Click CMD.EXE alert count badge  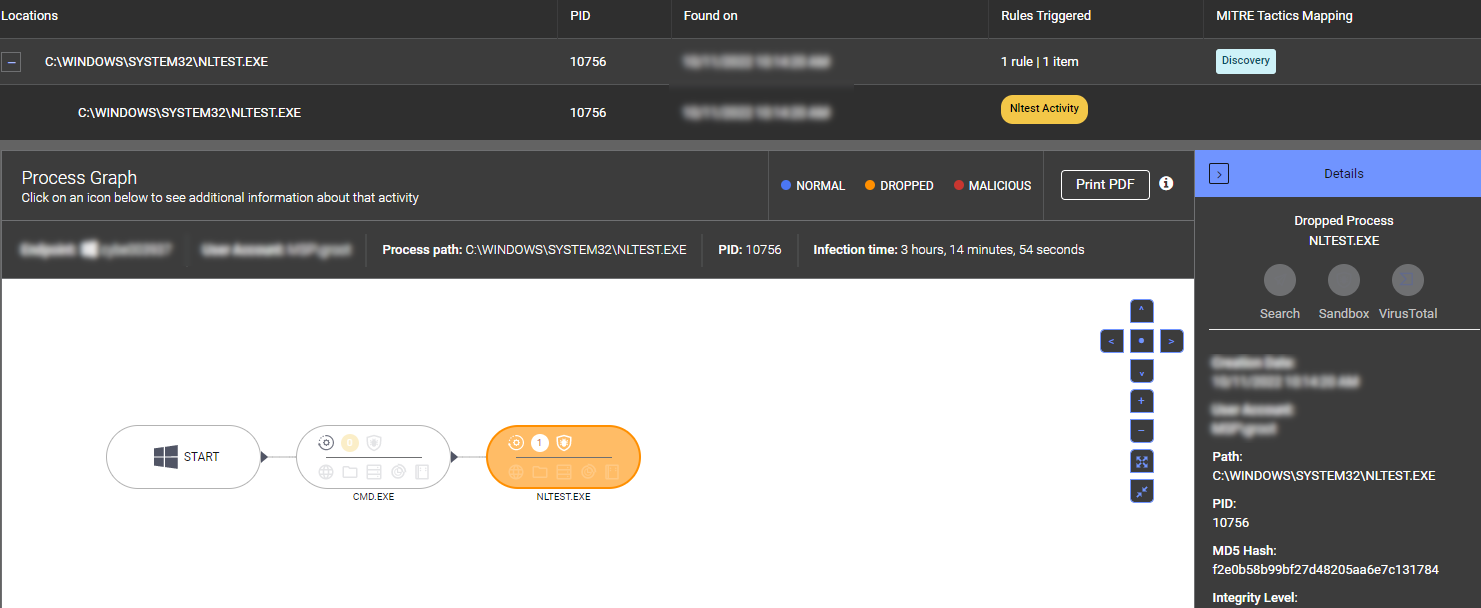click(x=349, y=442)
